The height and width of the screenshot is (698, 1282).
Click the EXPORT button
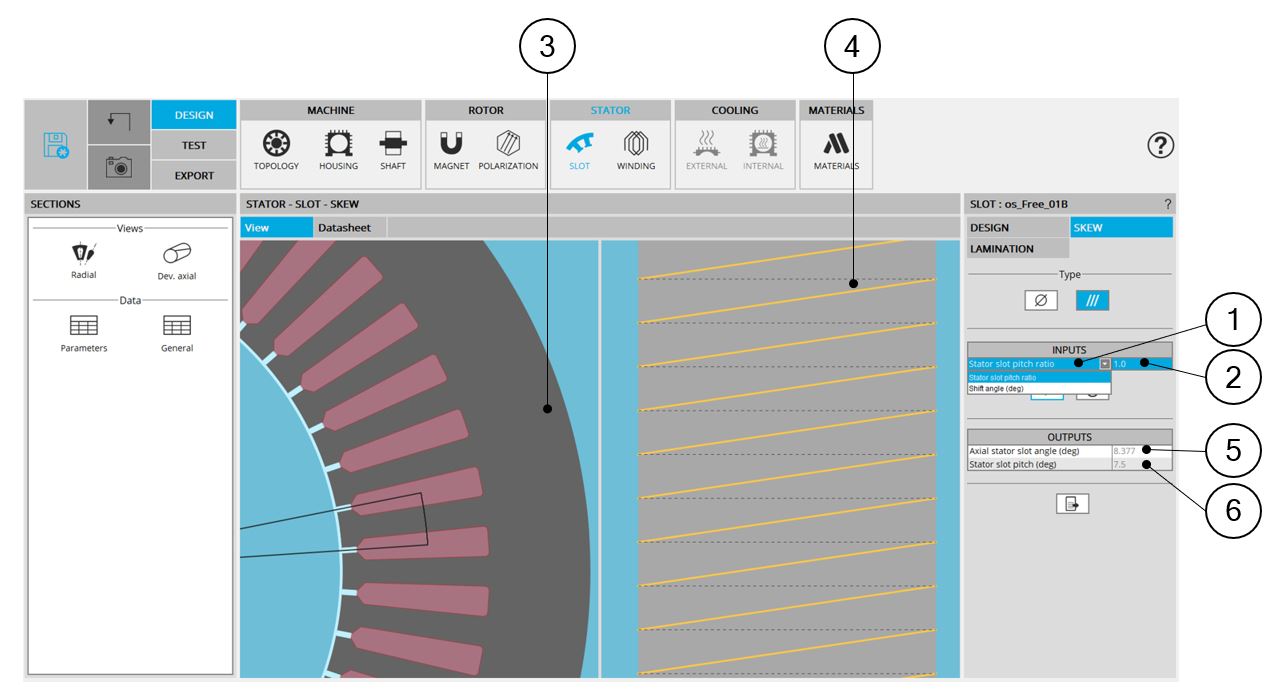pos(194,175)
